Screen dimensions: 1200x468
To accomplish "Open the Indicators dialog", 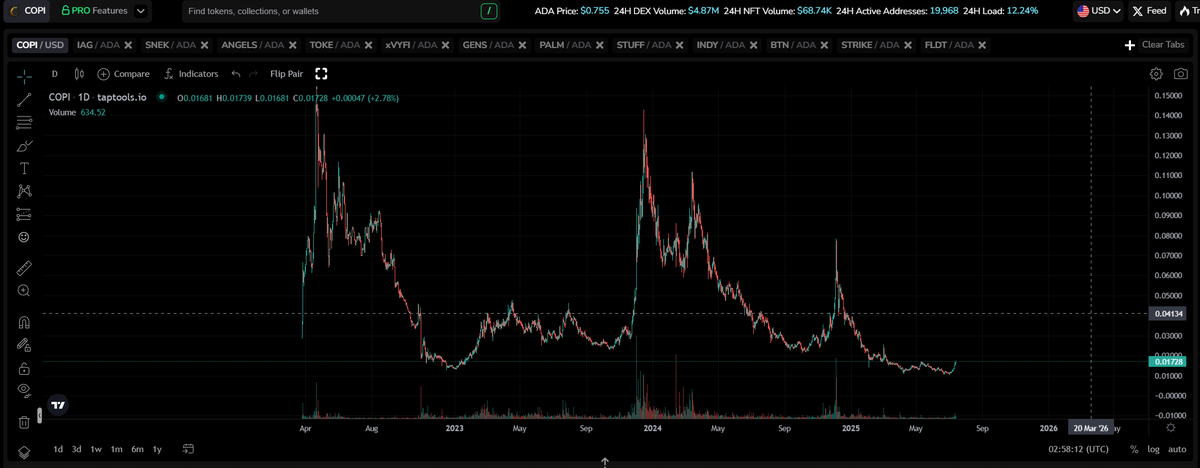I will 190,74.
